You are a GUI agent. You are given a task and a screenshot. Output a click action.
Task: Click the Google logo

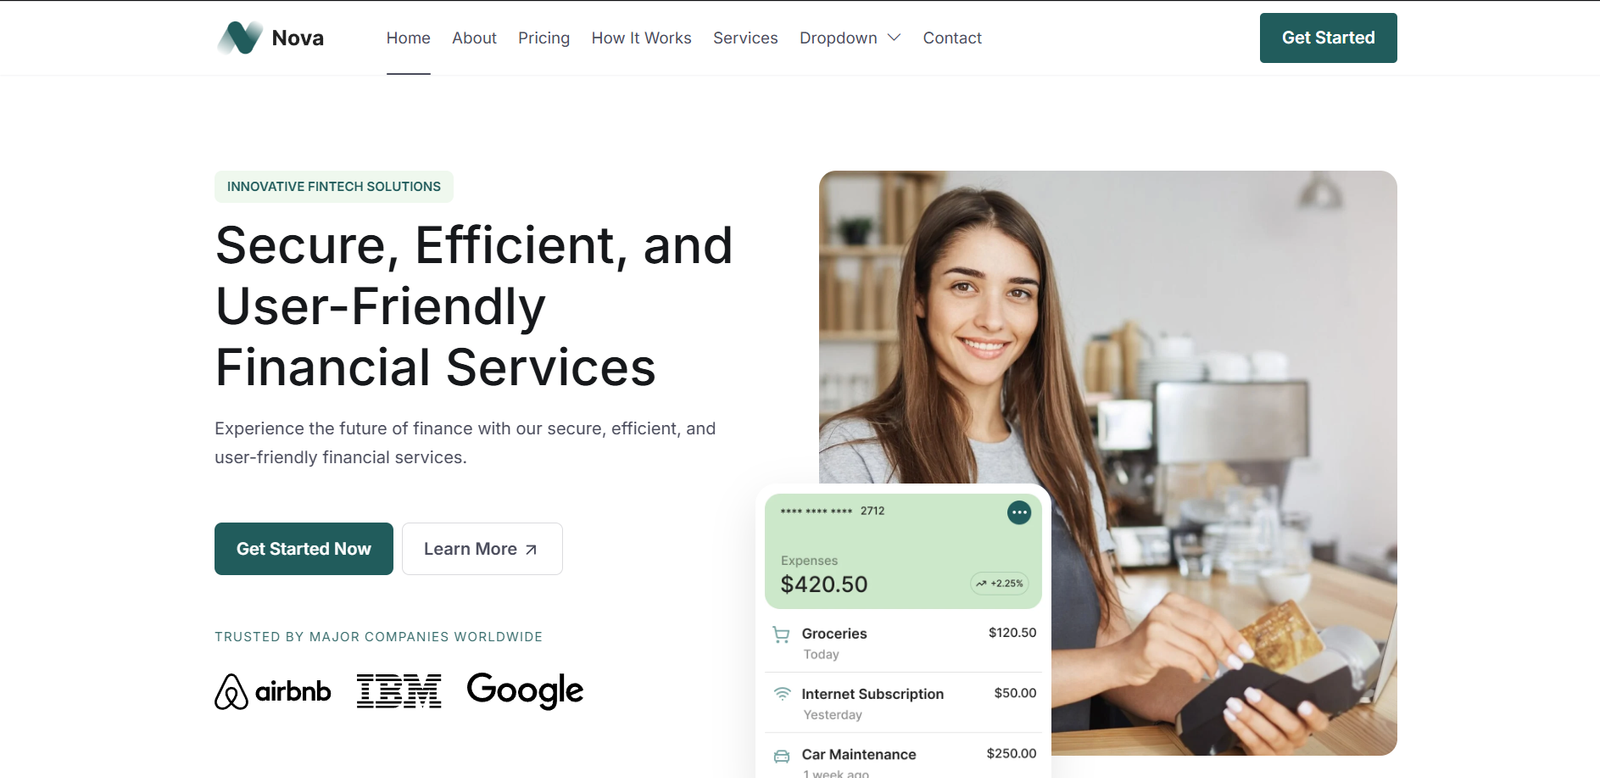point(525,691)
